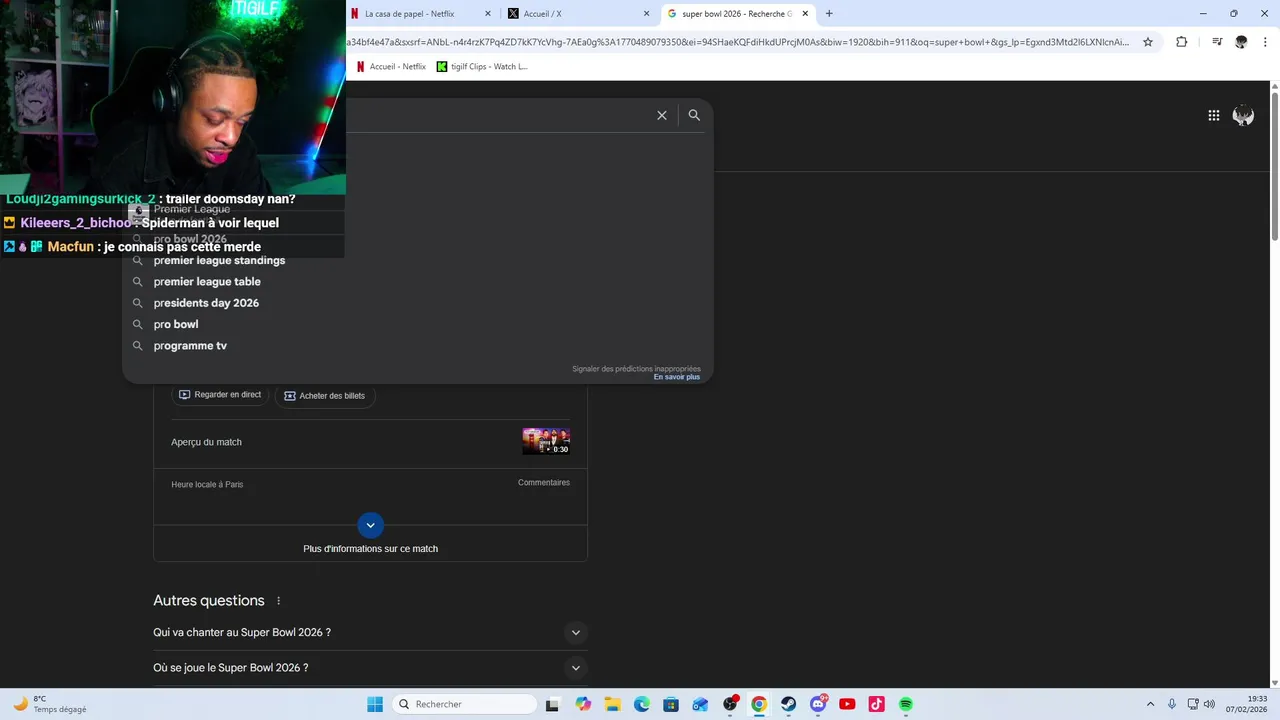1280x720 pixels.
Task: Click the Commentaires link
Action: tap(544, 483)
